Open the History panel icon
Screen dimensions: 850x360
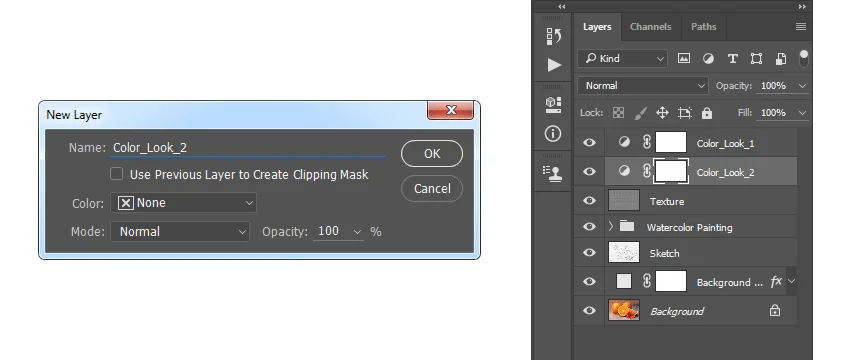[x=553, y=36]
